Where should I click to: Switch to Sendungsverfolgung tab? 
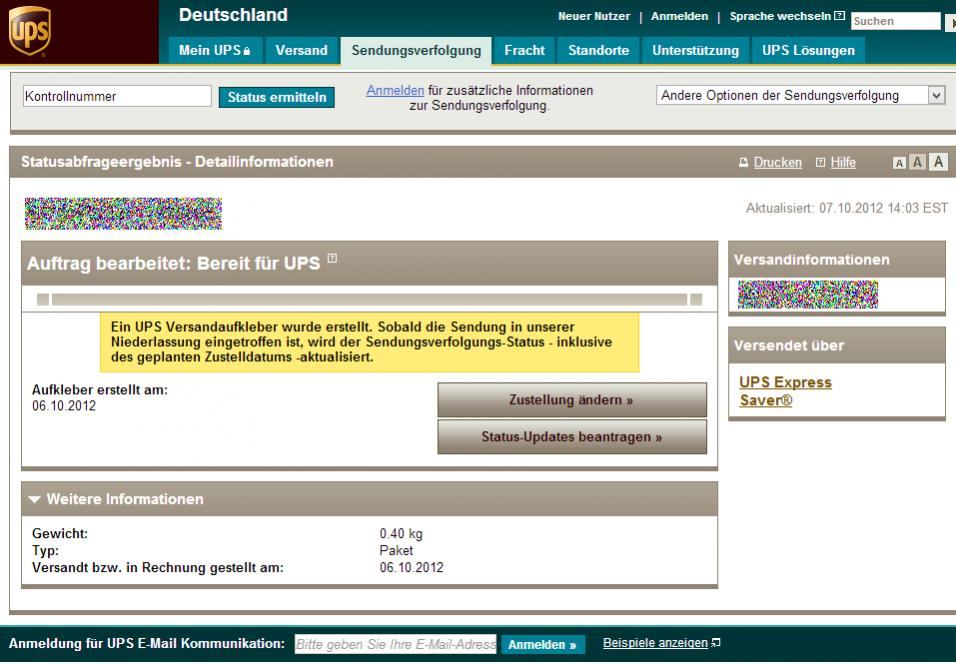pos(416,51)
